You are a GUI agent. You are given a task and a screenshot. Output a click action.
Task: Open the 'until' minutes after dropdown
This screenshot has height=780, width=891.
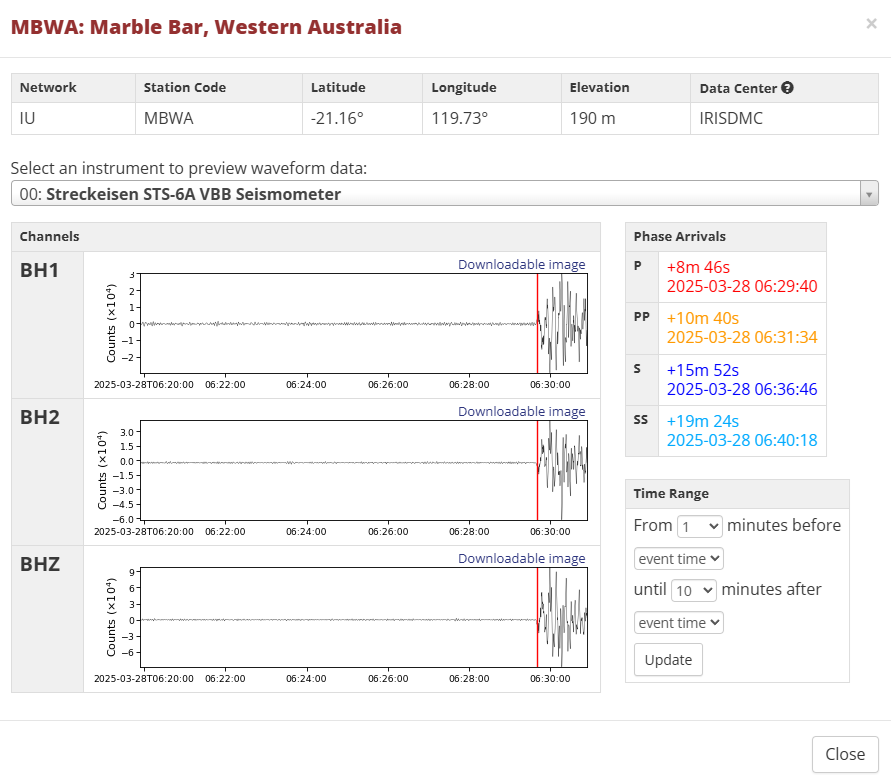pyautogui.click(x=694, y=590)
